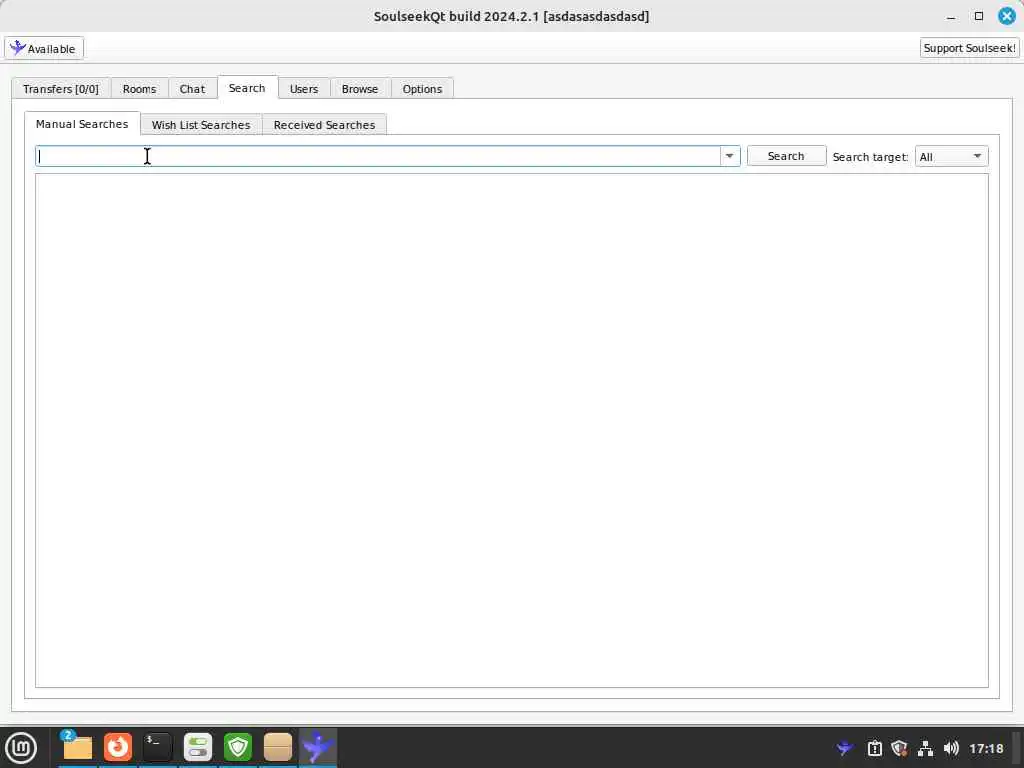Open the toggle-switch settings app in taskbar
Screen dimensions: 1024x768
point(198,748)
